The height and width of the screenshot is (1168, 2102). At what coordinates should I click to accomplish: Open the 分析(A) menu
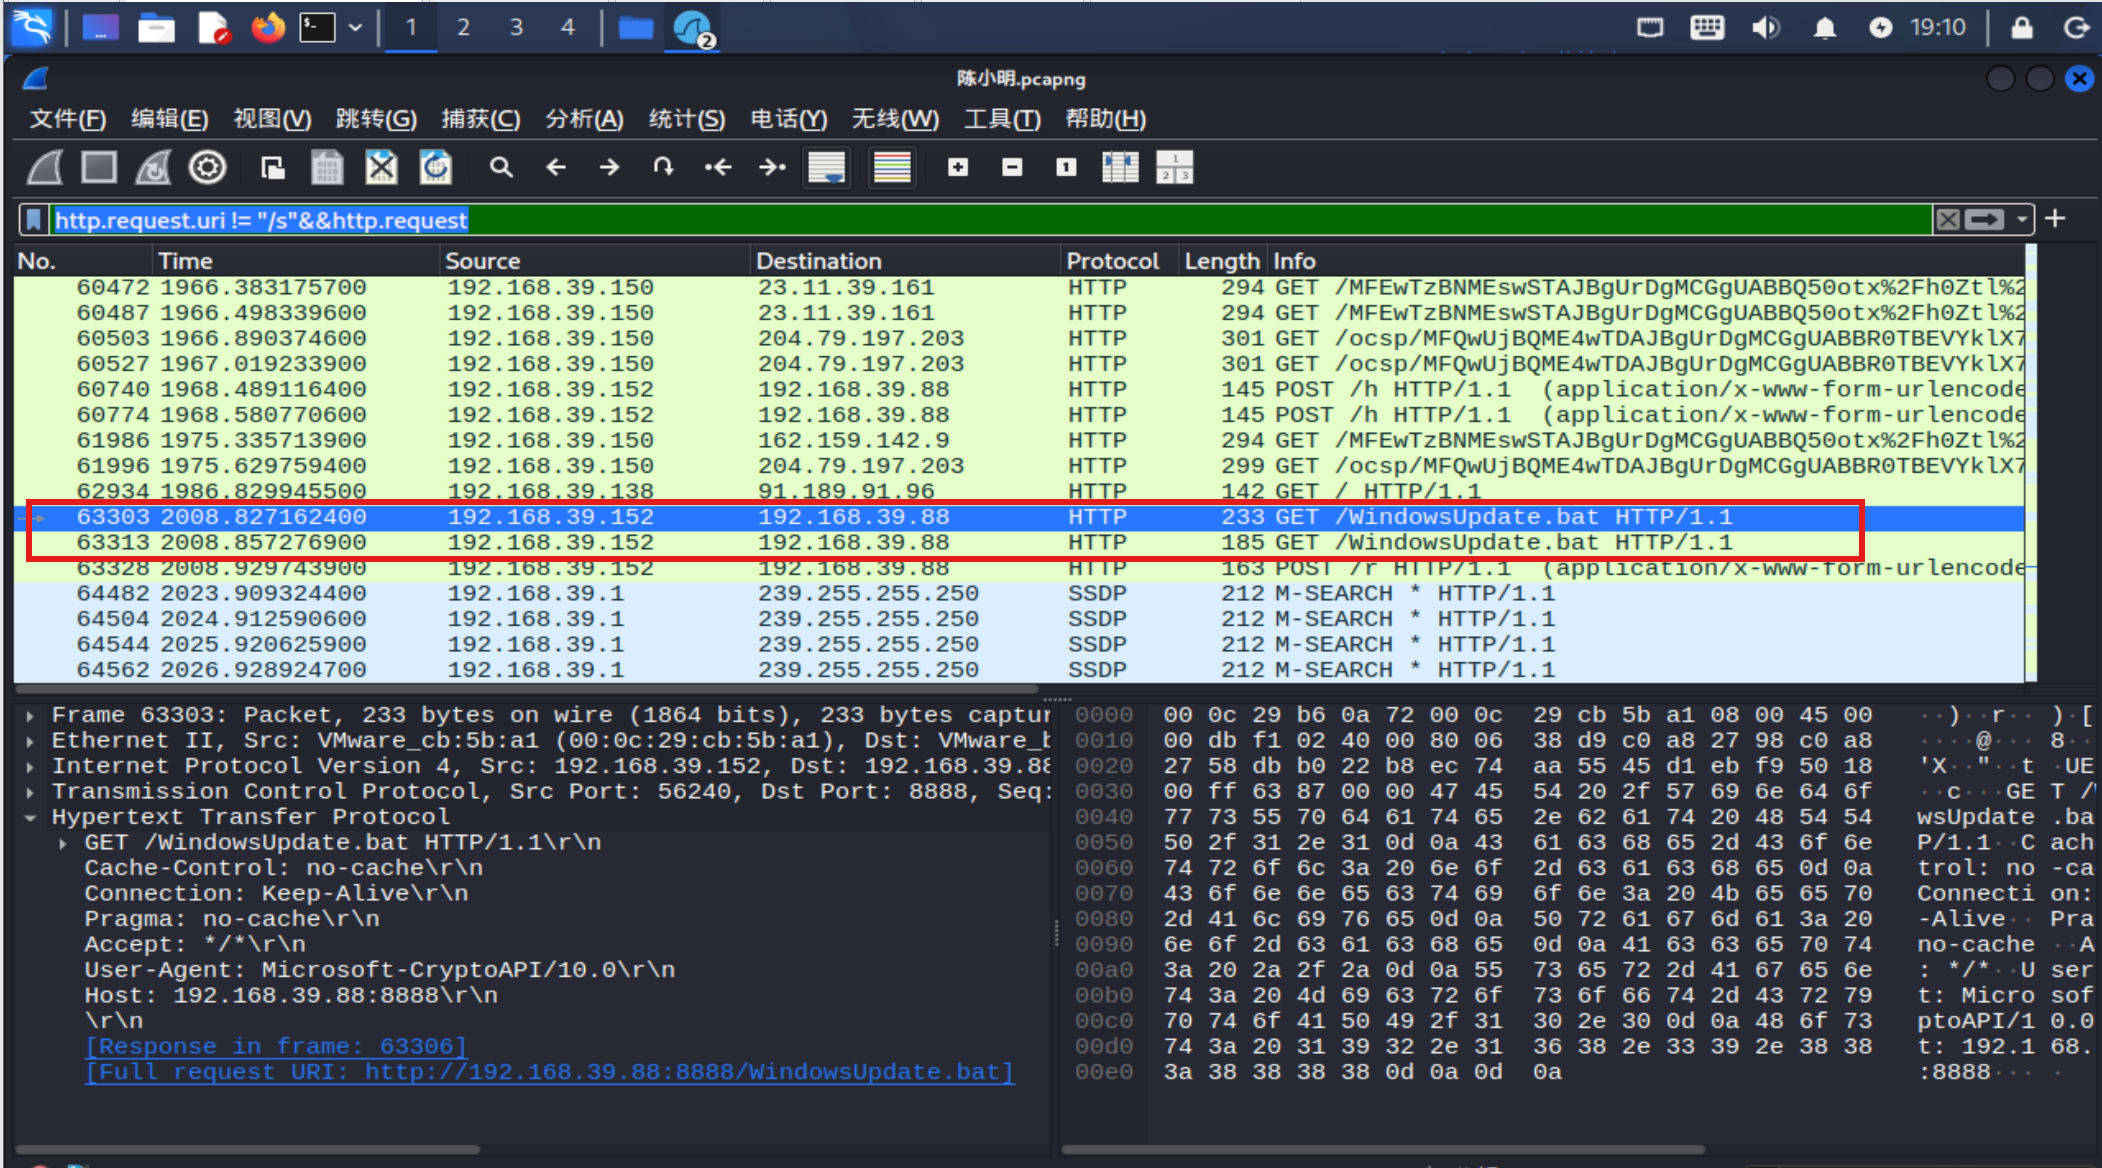point(584,119)
